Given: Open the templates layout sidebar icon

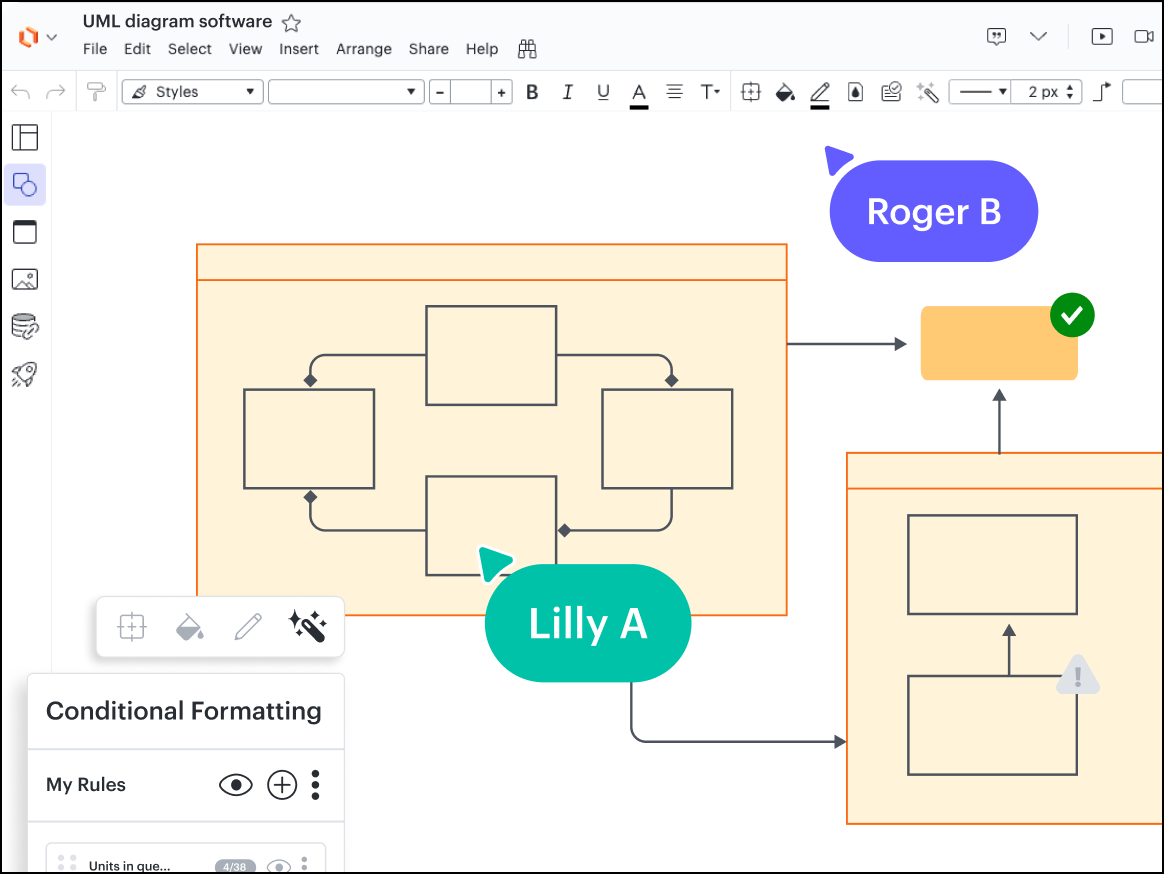Looking at the screenshot, I should (25, 137).
